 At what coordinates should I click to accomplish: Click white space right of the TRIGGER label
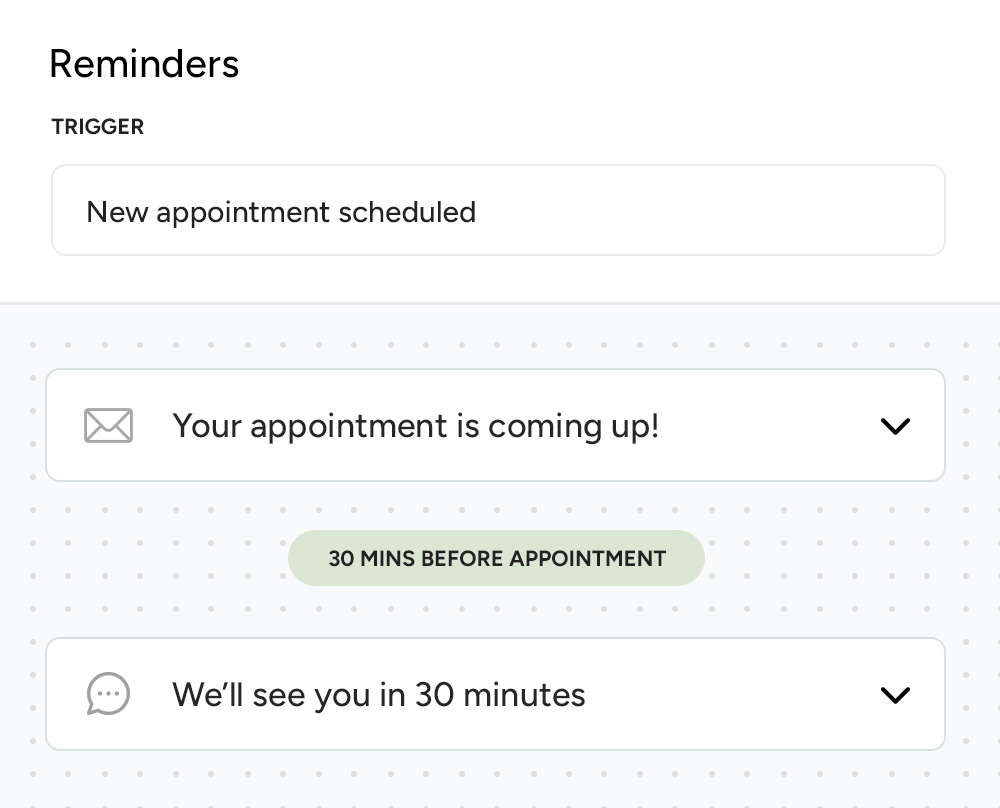(x=500, y=127)
